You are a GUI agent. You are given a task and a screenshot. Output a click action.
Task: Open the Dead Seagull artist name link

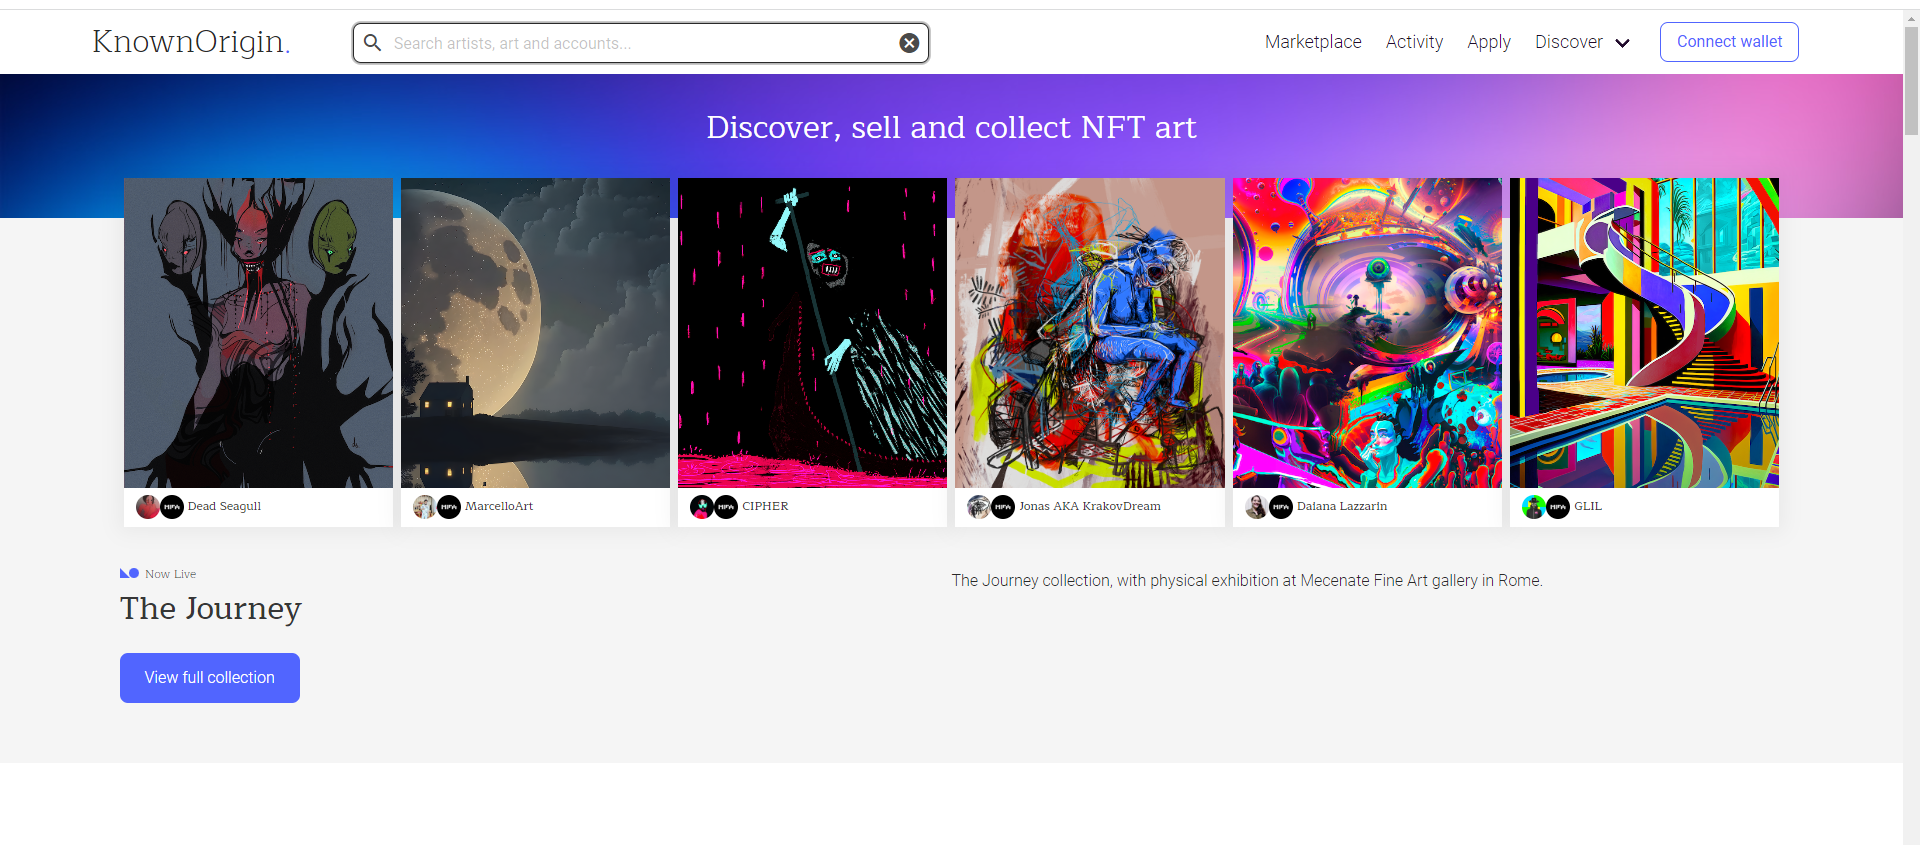[x=224, y=506]
